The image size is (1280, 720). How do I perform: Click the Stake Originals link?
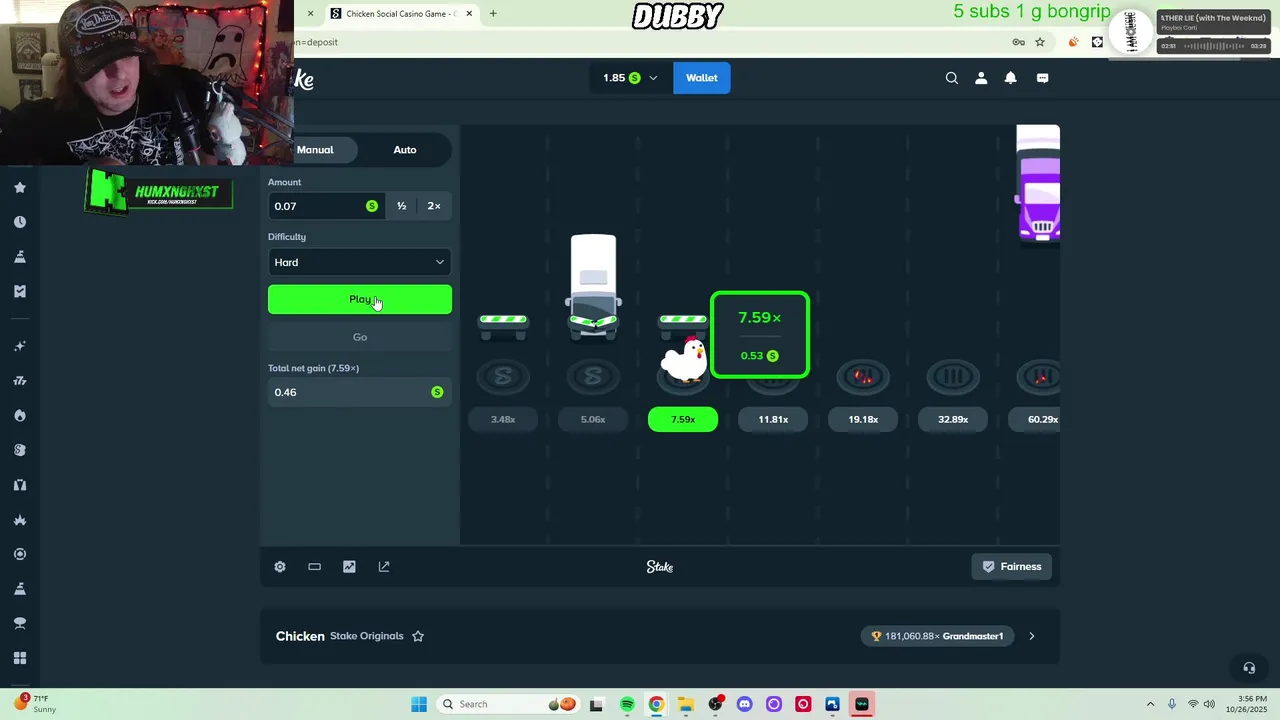(366, 636)
